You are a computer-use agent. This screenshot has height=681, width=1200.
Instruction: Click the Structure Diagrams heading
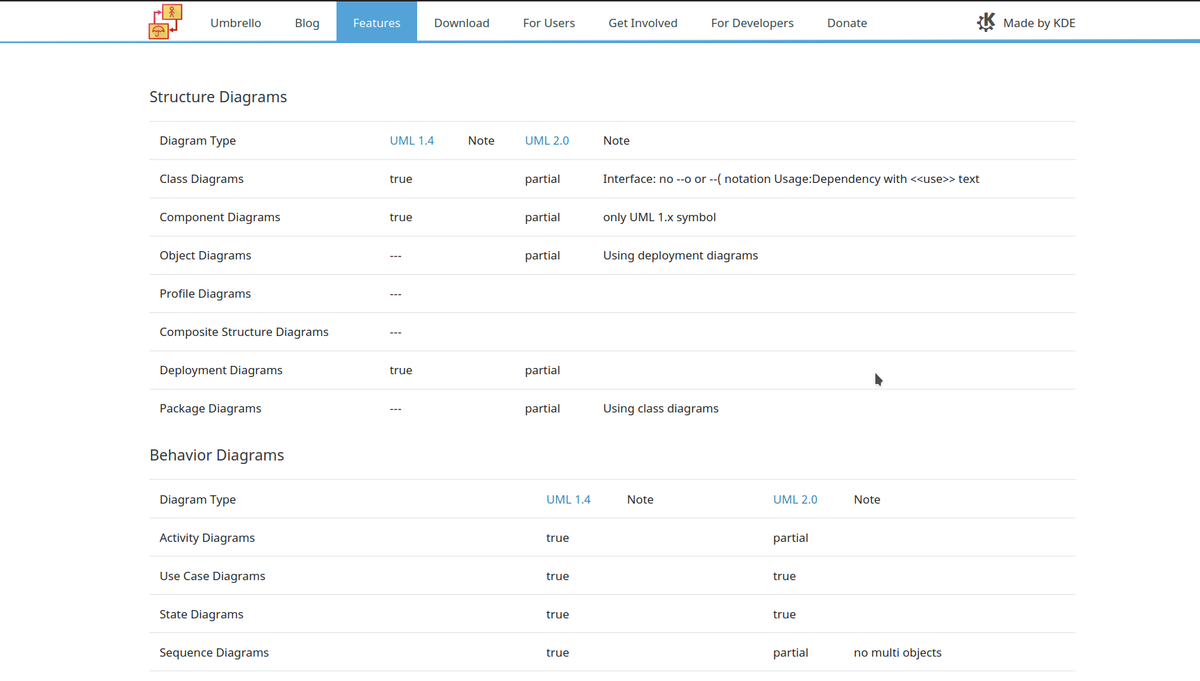click(218, 97)
